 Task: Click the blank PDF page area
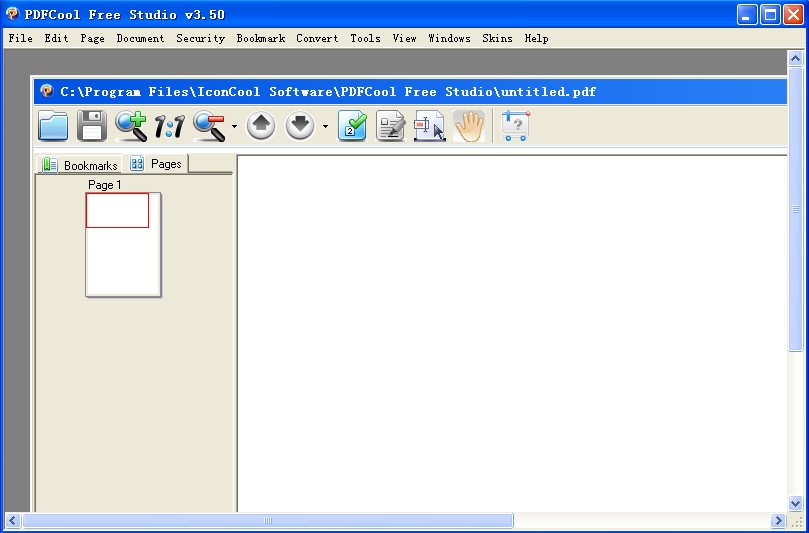pyautogui.click(x=512, y=333)
